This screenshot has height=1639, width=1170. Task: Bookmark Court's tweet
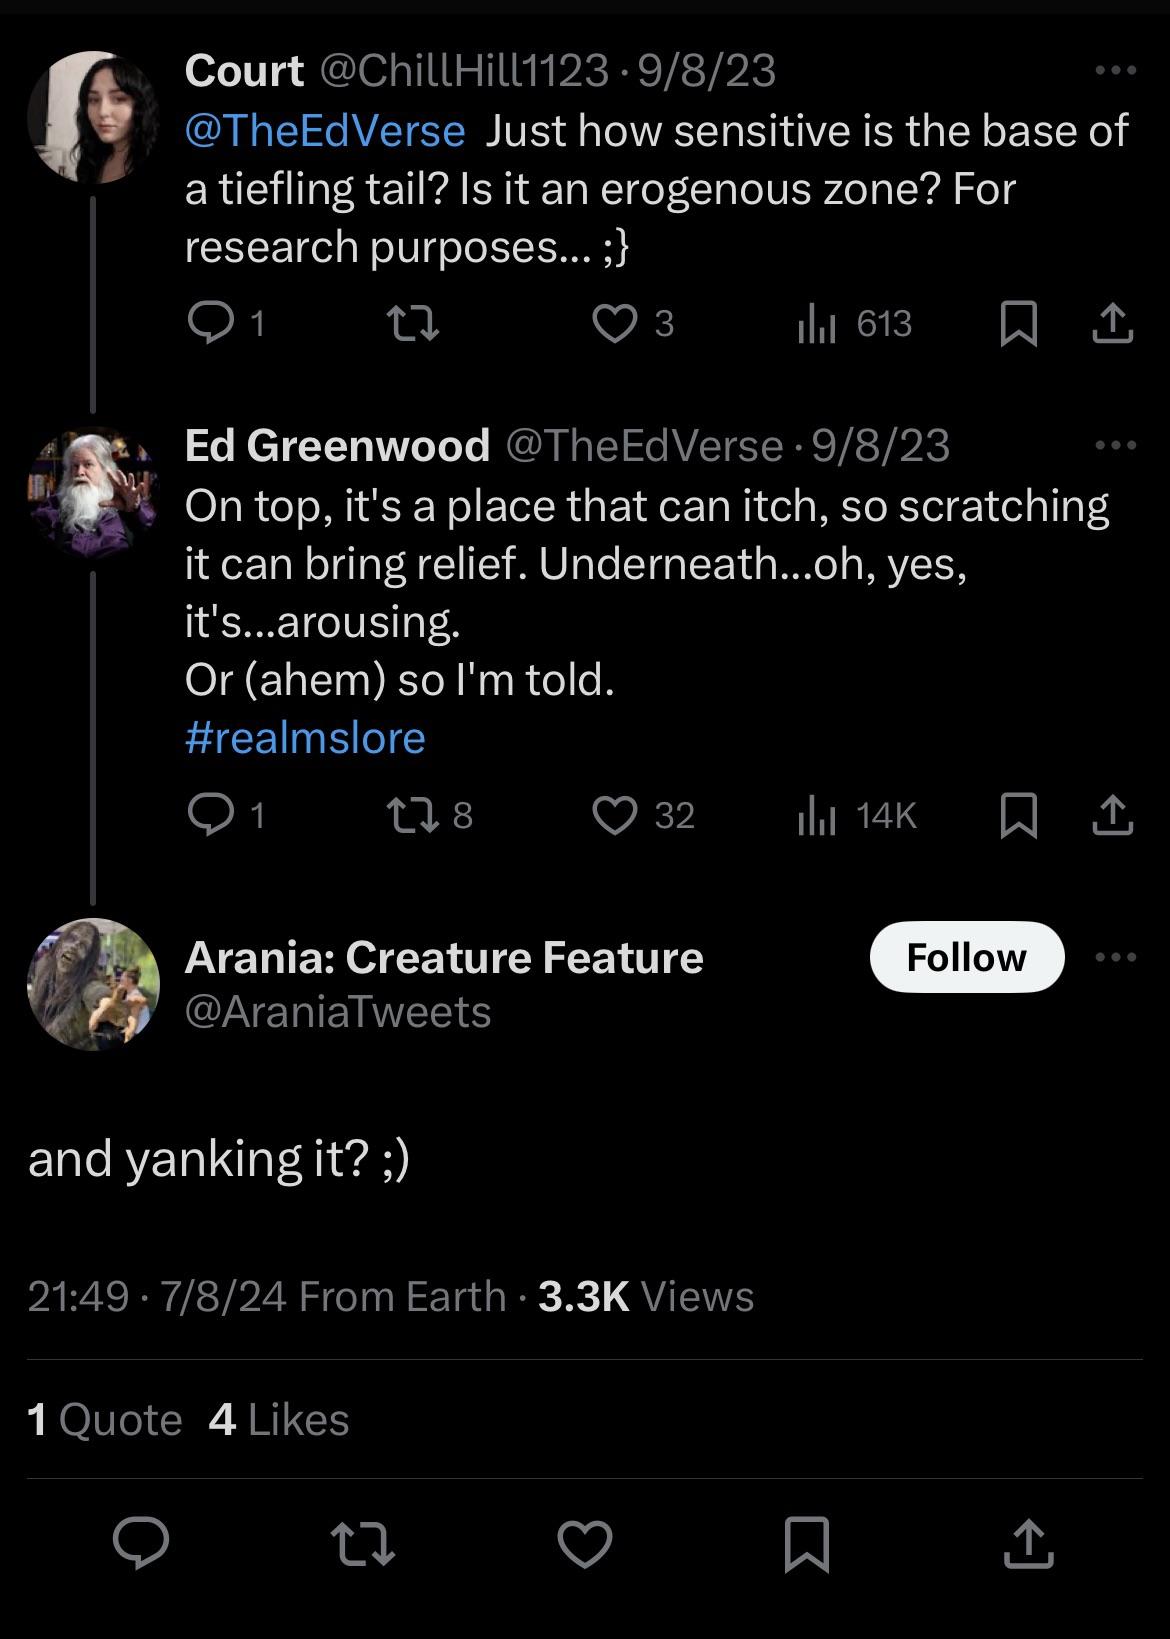click(1018, 323)
